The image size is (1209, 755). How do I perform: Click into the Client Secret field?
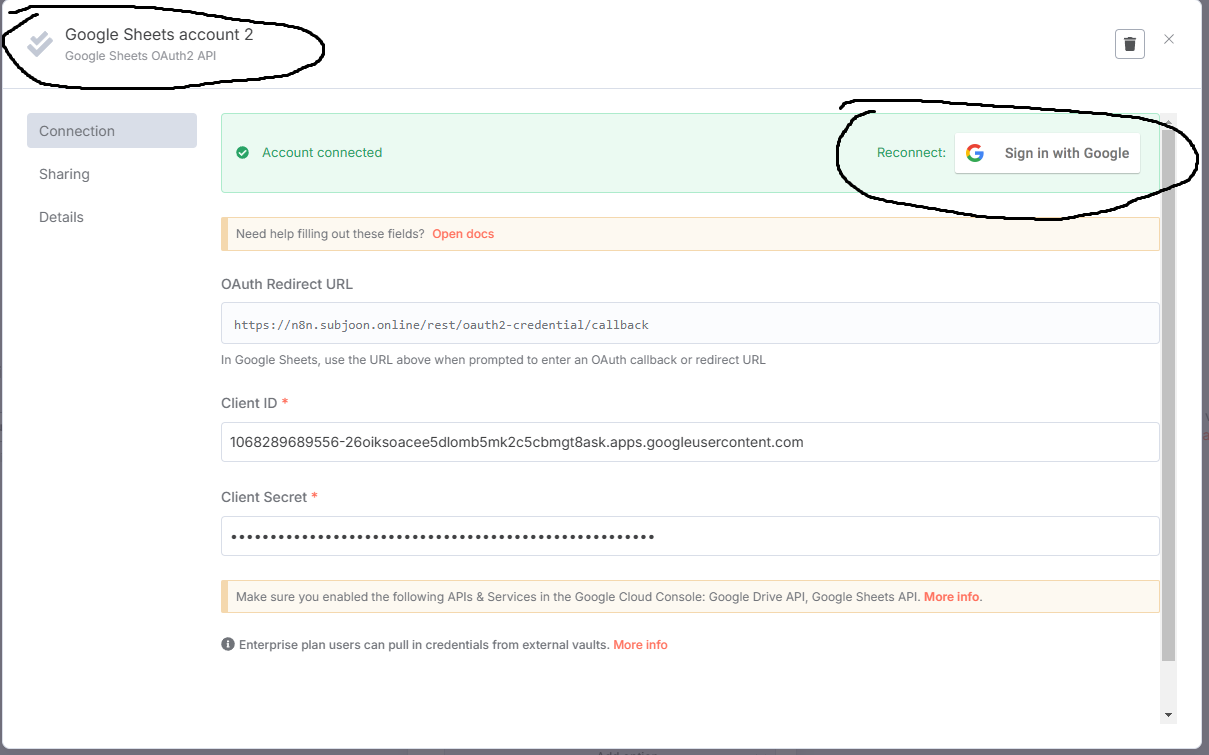click(x=690, y=536)
